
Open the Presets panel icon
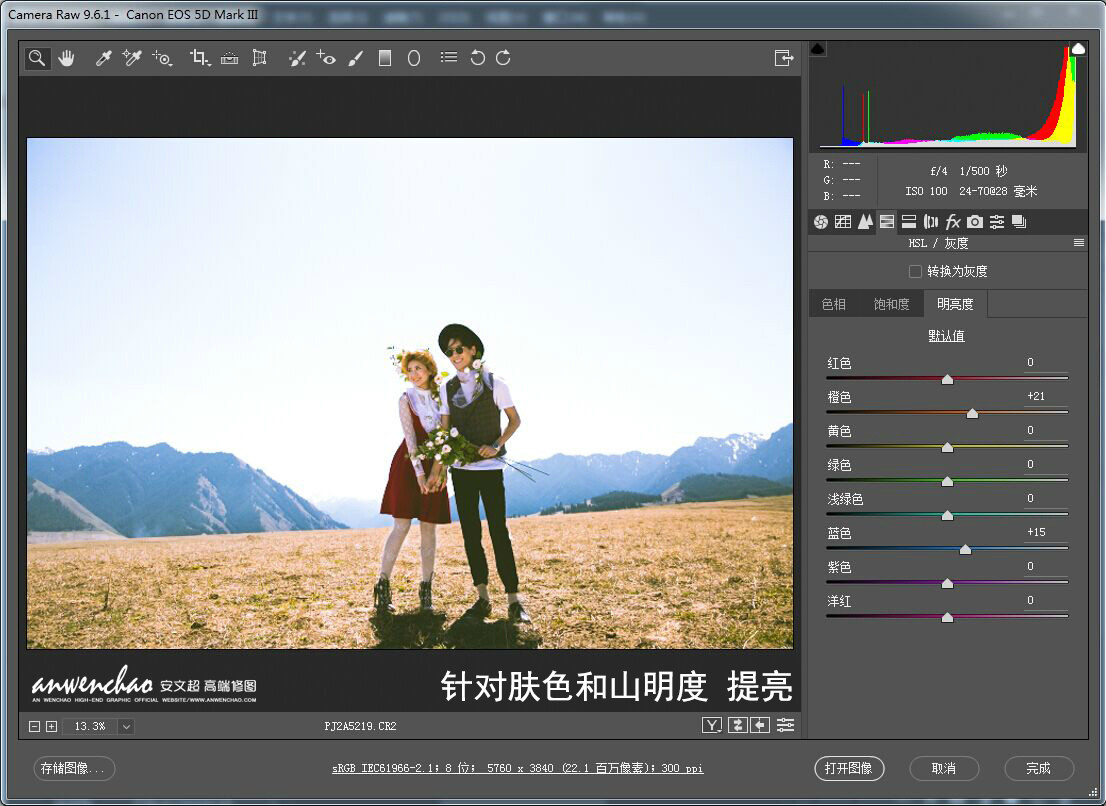click(x=997, y=222)
